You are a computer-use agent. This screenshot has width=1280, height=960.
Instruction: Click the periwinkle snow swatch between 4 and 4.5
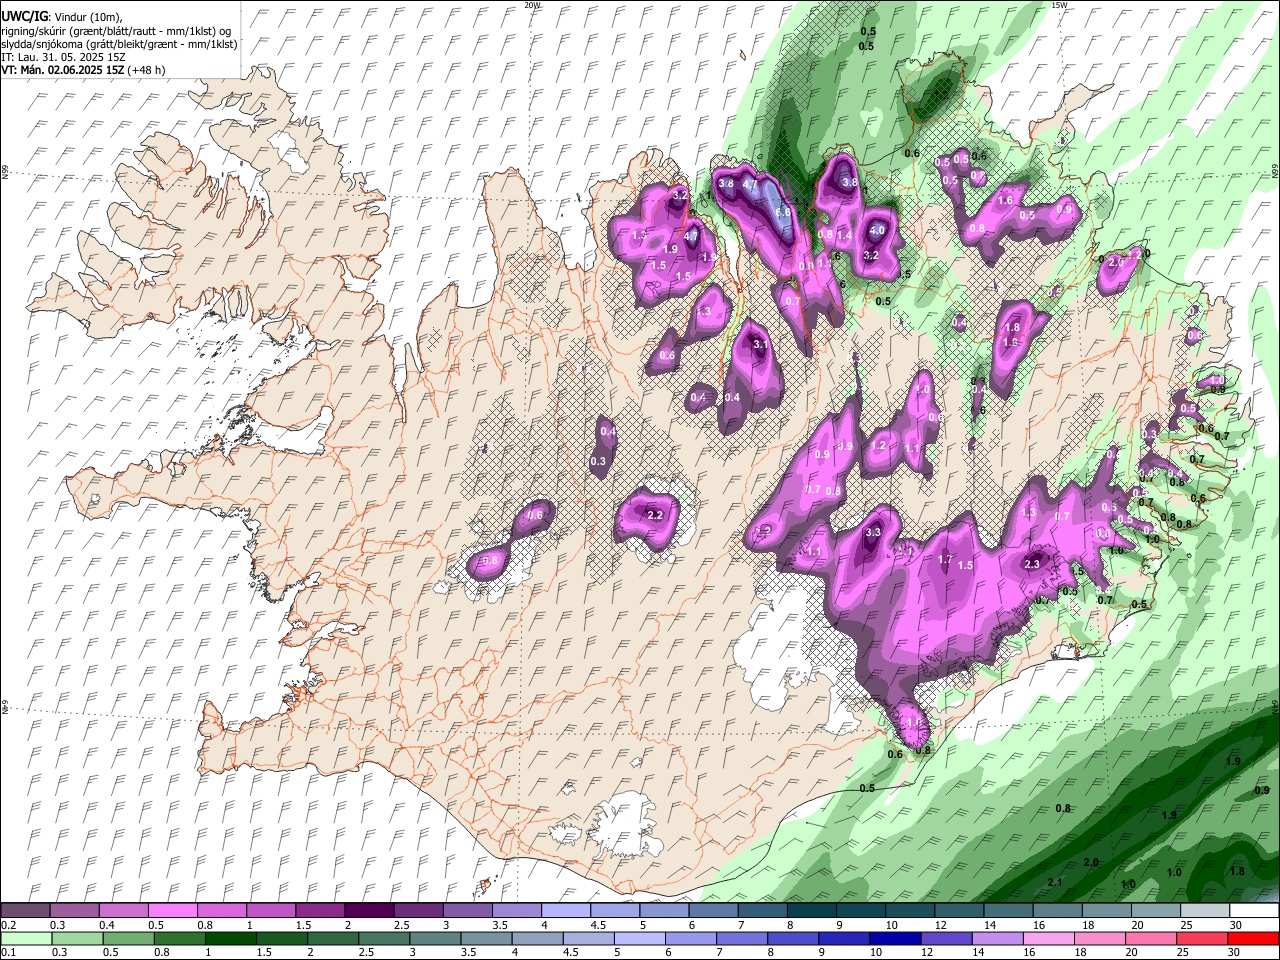coord(565,910)
